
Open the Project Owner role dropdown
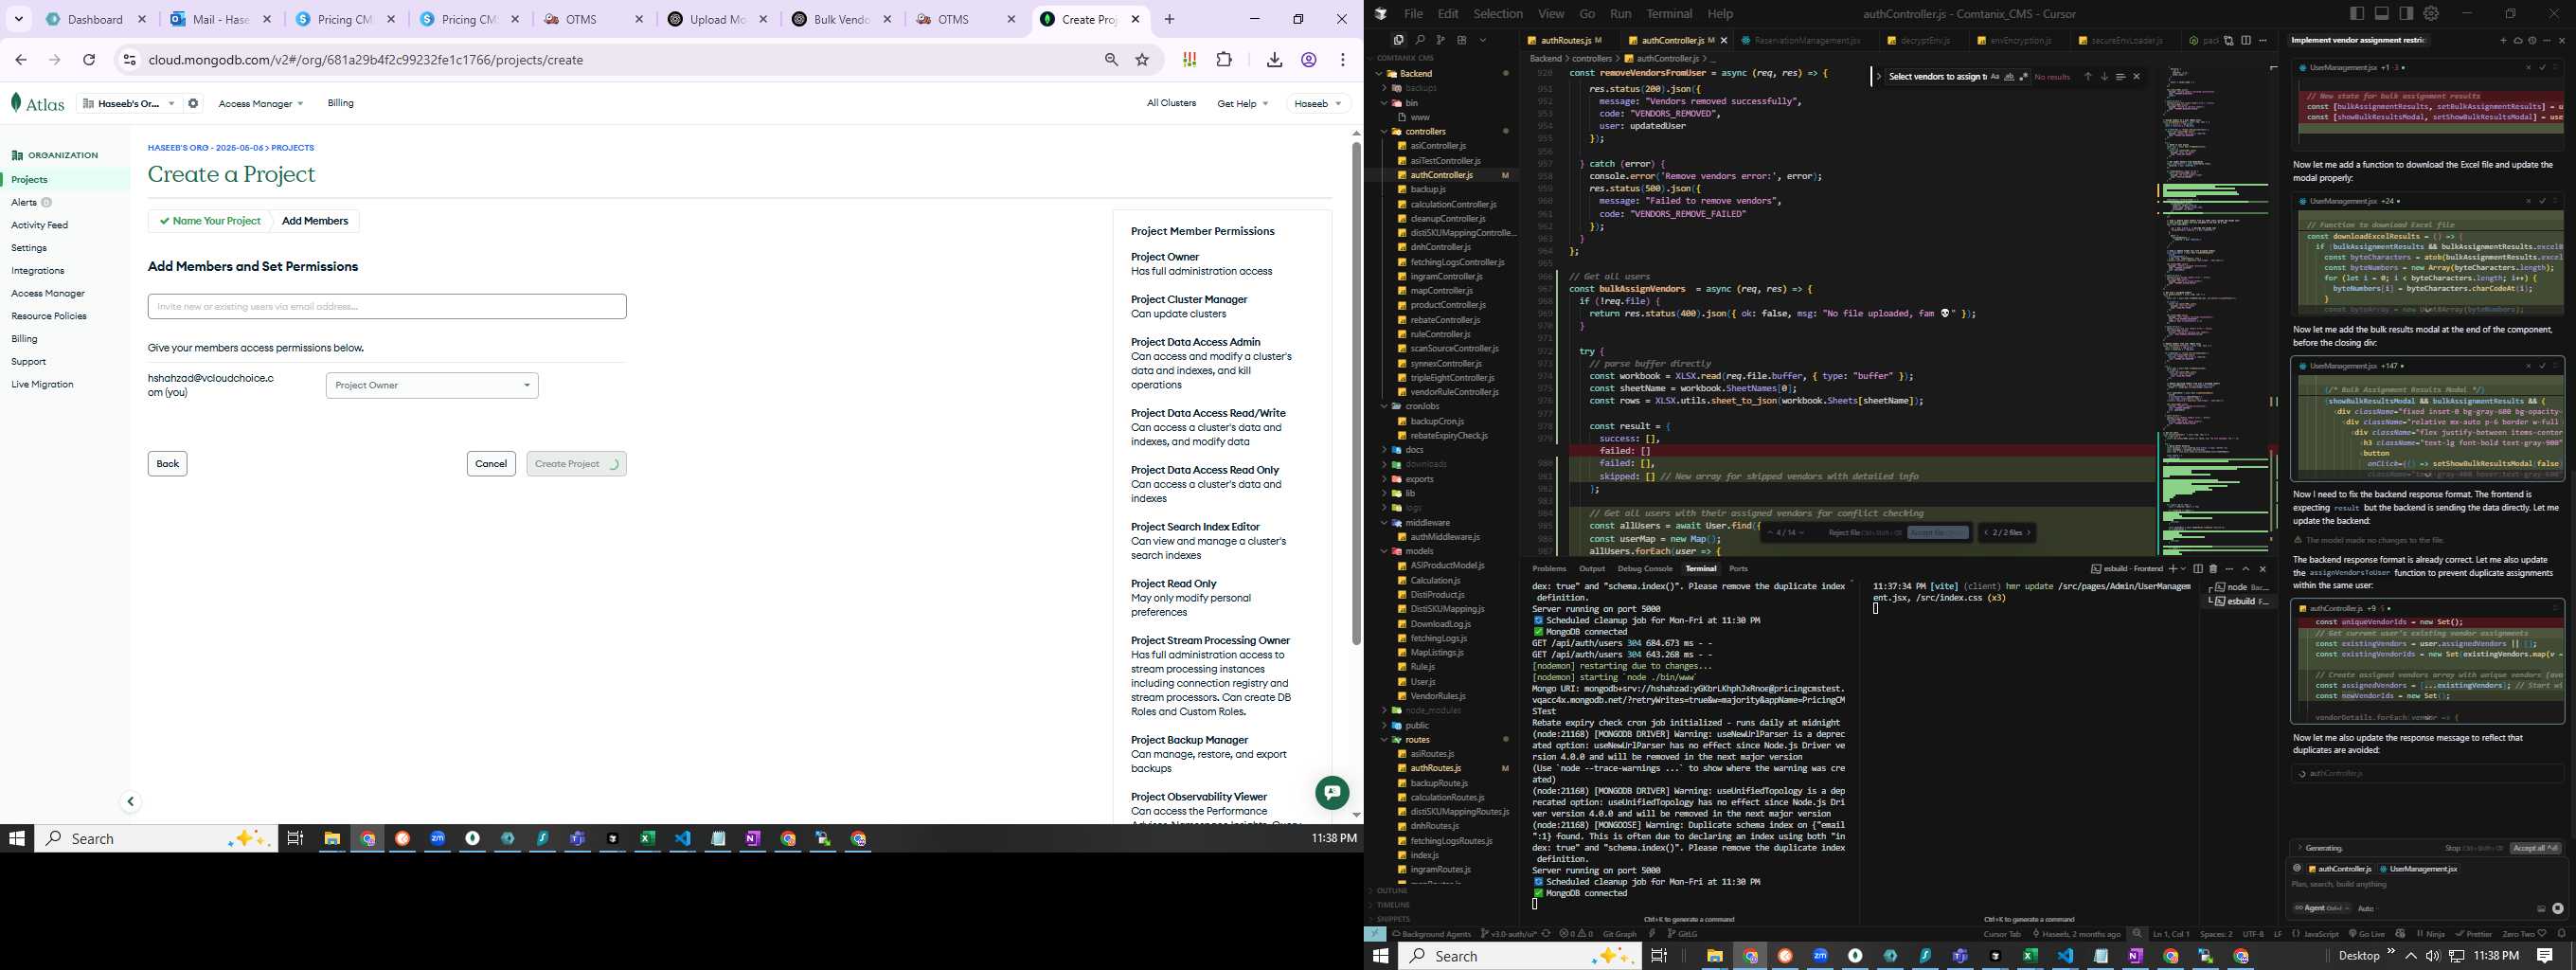(x=432, y=386)
